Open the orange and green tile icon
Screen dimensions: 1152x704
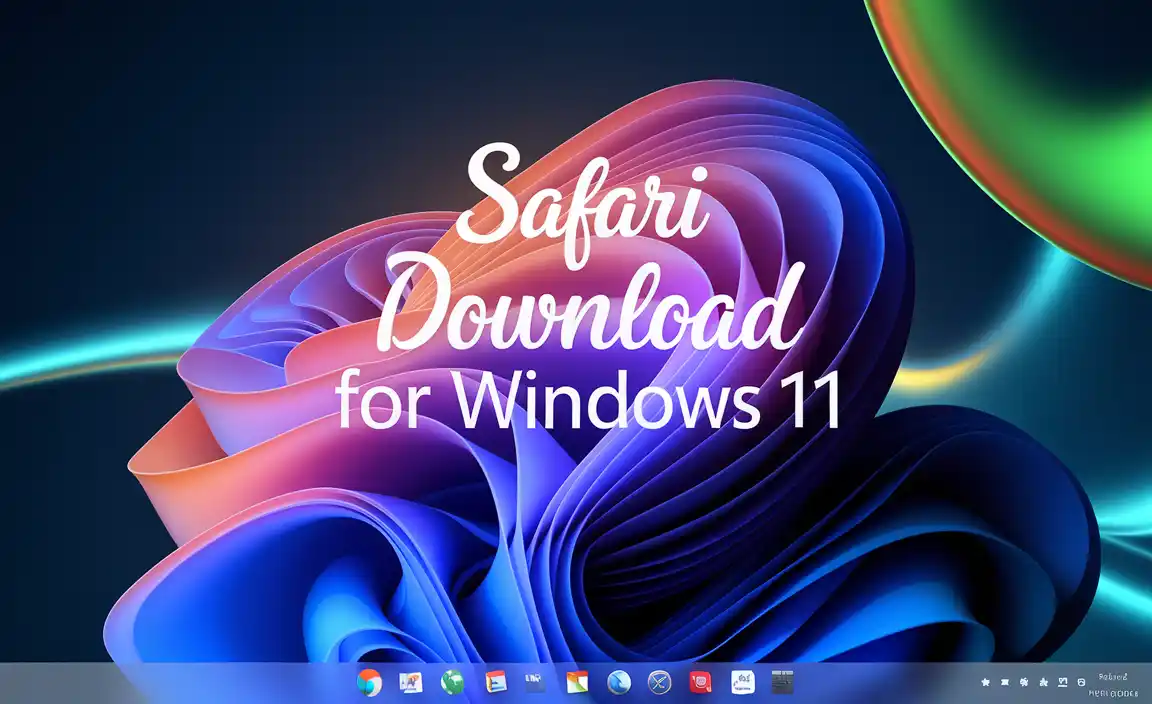pyautogui.click(x=577, y=683)
